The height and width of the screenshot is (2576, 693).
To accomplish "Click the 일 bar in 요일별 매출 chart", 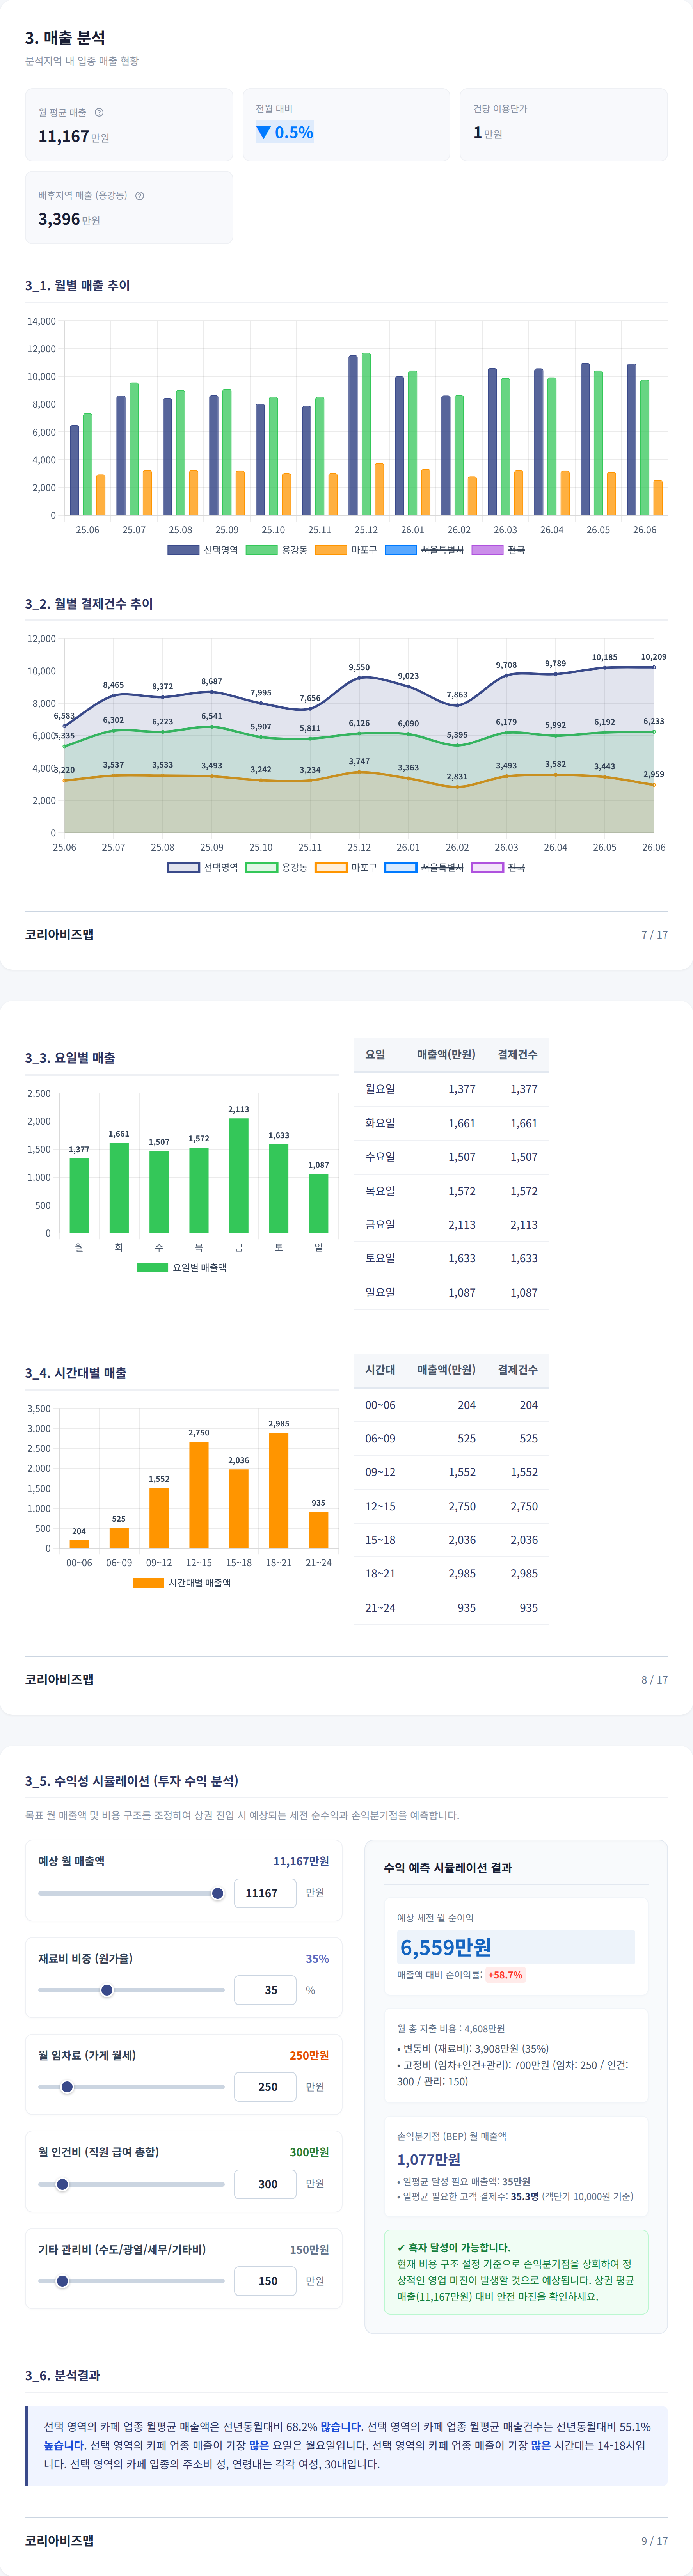I will pos(319,1203).
